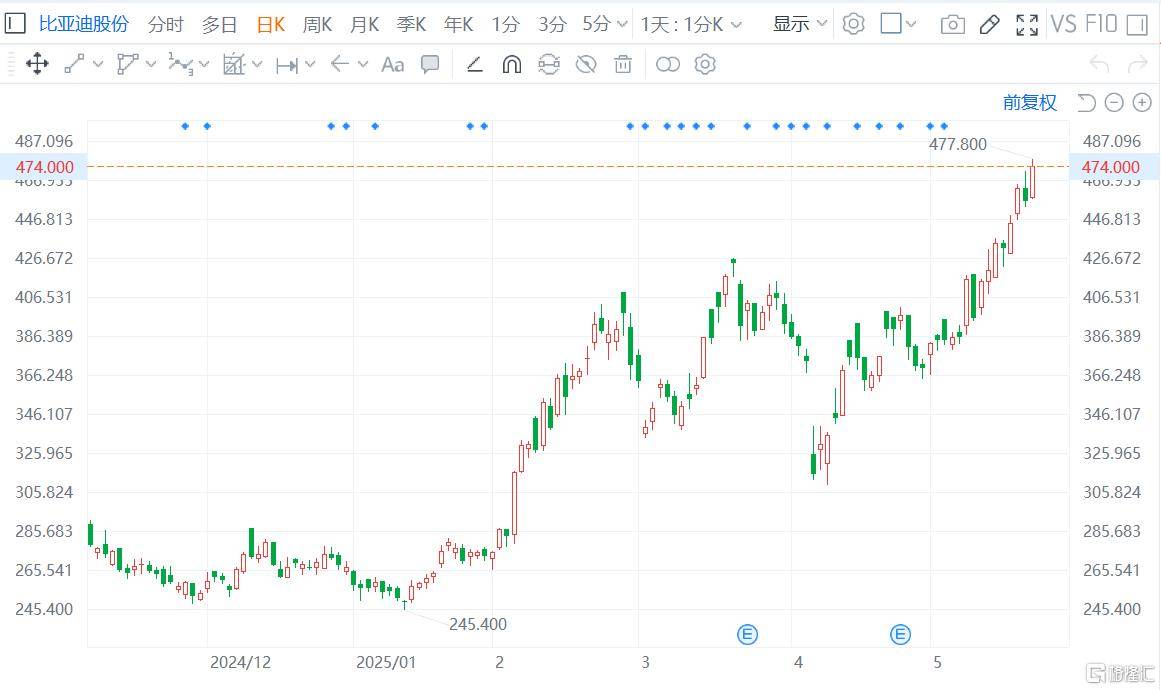Switch to the 多日 multi-day tab
The image size is (1161, 690).
(219, 25)
